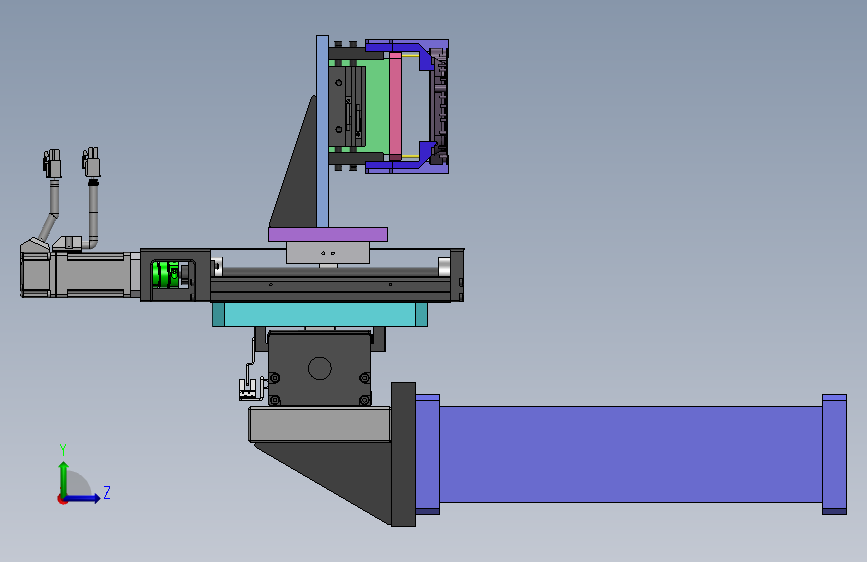Image resolution: width=867 pixels, height=562 pixels.
Task: Select the cyan base plate under the linear actuator
Action: click(x=320, y=314)
